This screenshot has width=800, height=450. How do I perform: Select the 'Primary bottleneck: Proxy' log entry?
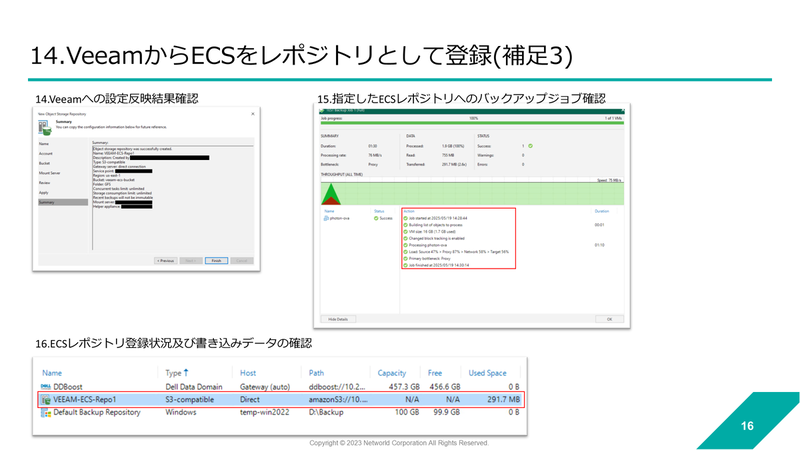pyautogui.click(x=430, y=259)
